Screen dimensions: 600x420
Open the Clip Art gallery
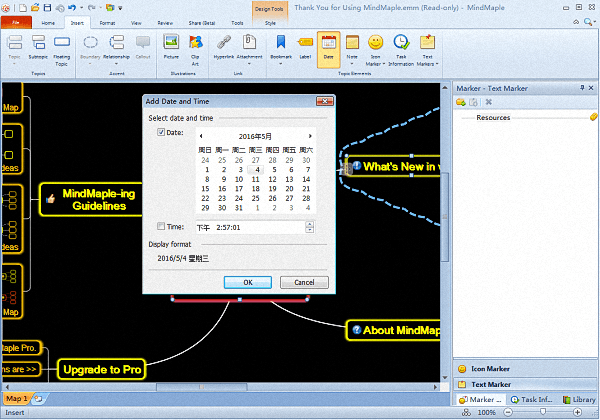[x=196, y=50]
